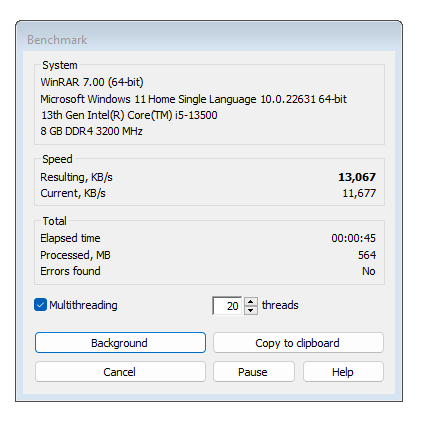Click the elapsed time value 00:00:45

pos(353,238)
